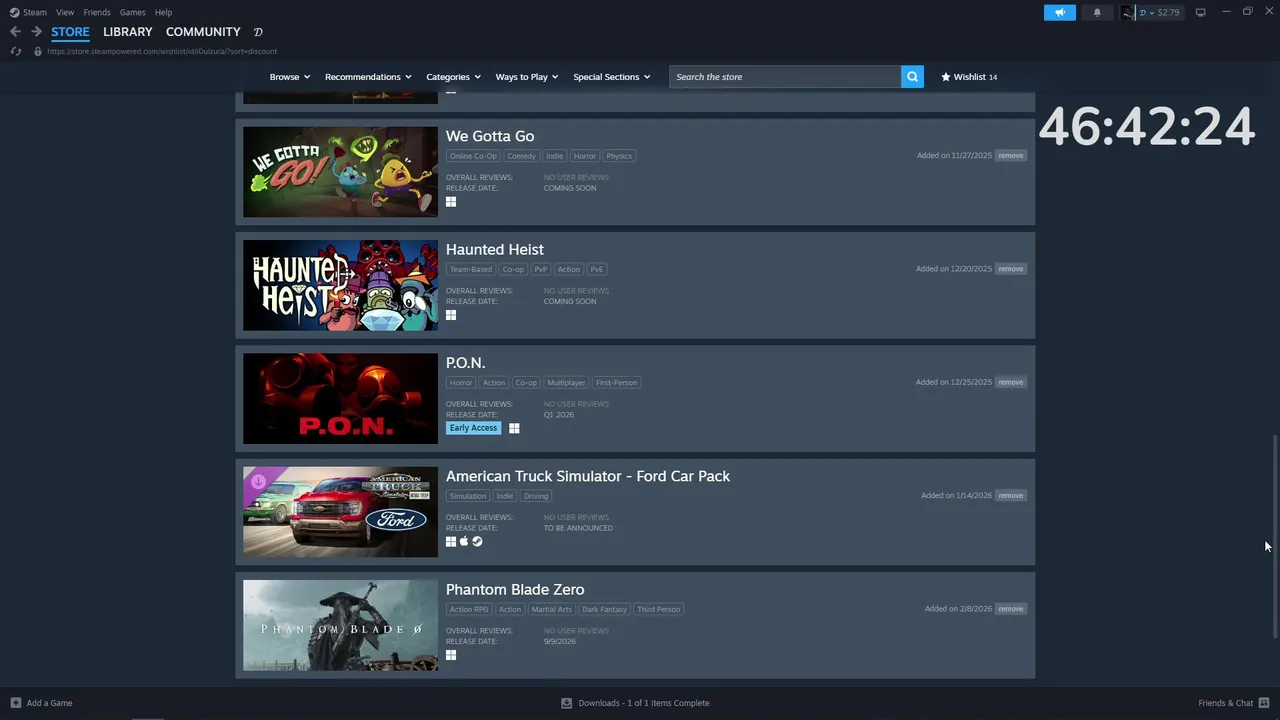Image resolution: width=1280 pixels, height=720 pixels.
Task: Click the search magnifier button
Action: pyautogui.click(x=912, y=77)
